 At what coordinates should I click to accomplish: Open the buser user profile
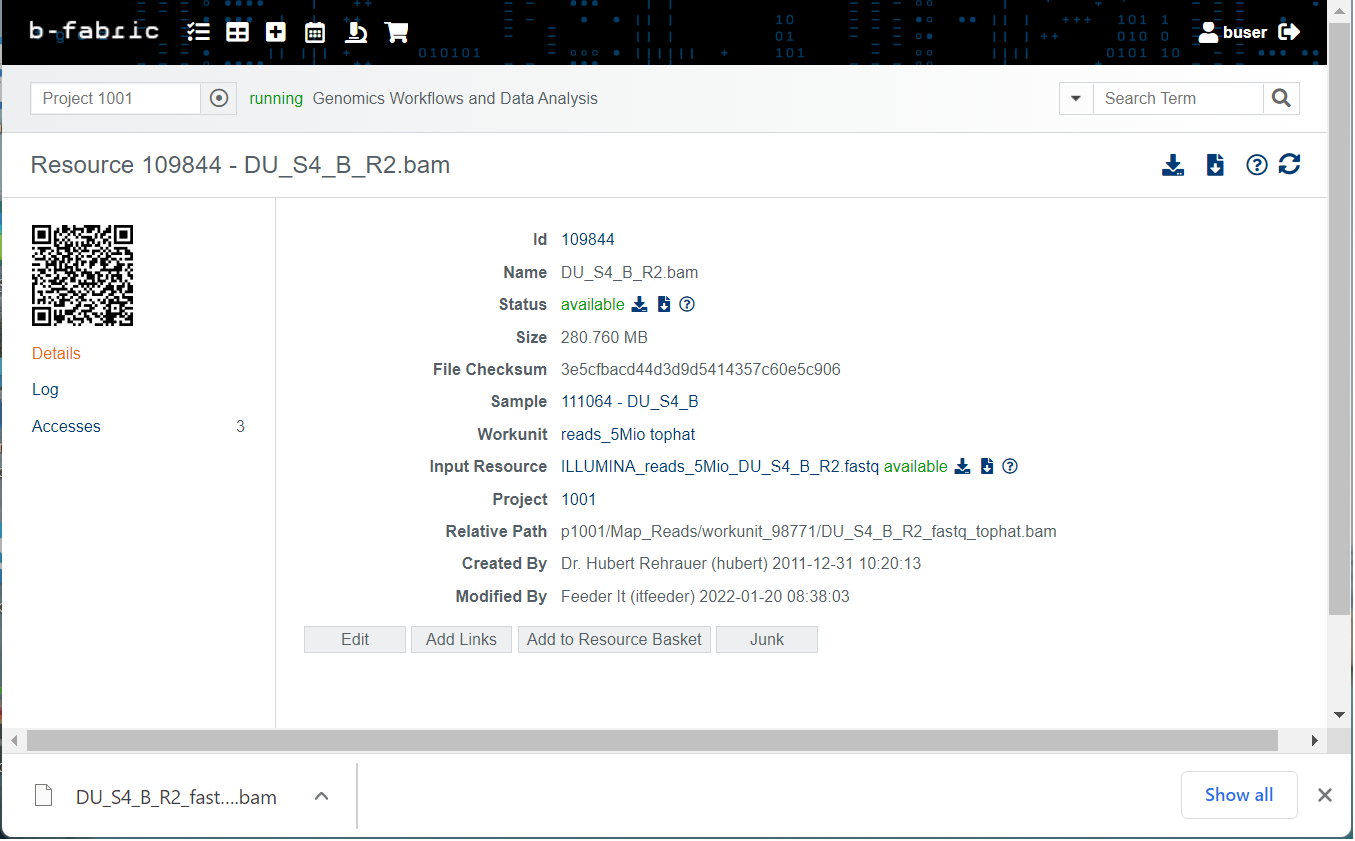point(1233,32)
